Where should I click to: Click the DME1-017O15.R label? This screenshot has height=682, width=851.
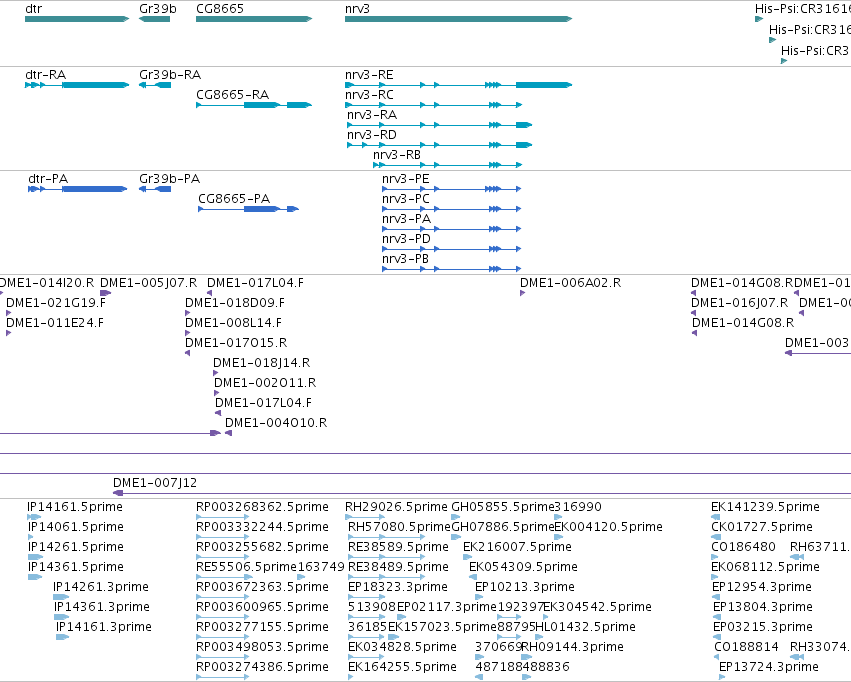coord(236,343)
